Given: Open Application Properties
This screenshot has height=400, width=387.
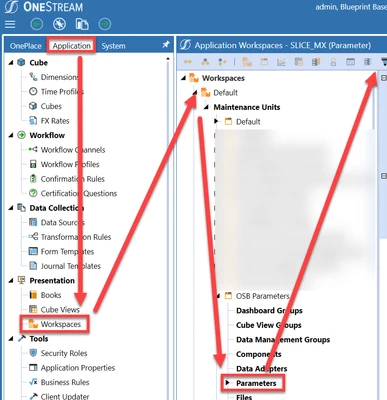Looking at the screenshot, I should (x=78, y=368).
